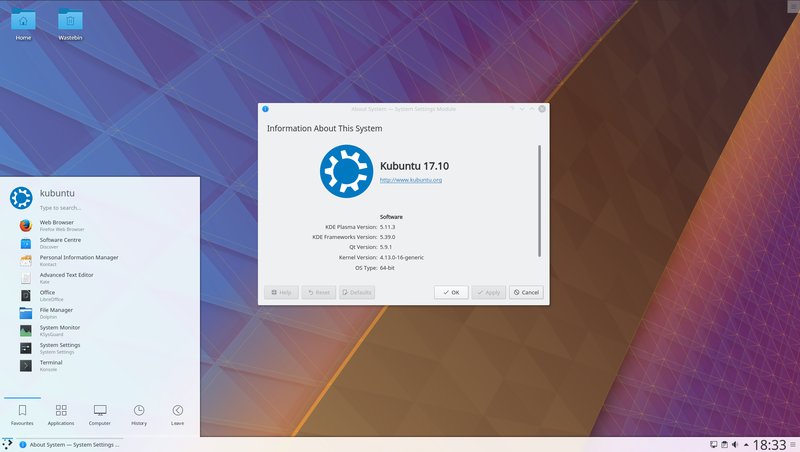Image resolution: width=800 pixels, height=452 pixels.
Task: Open the display/device notifier tray icon
Action: (x=714, y=445)
